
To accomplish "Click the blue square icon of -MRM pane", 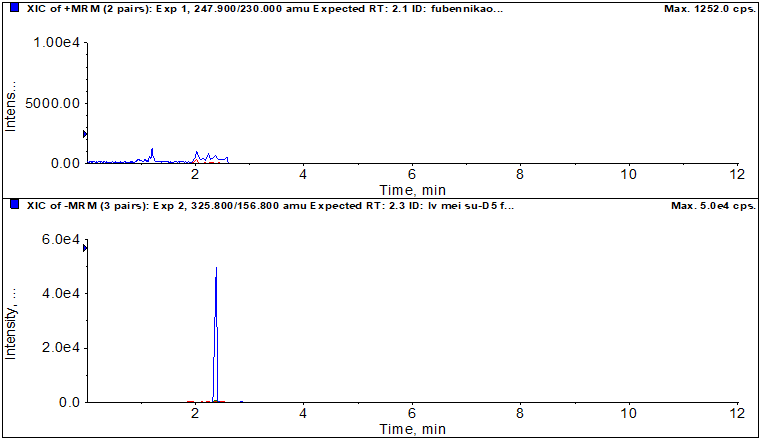I will point(15,205).
